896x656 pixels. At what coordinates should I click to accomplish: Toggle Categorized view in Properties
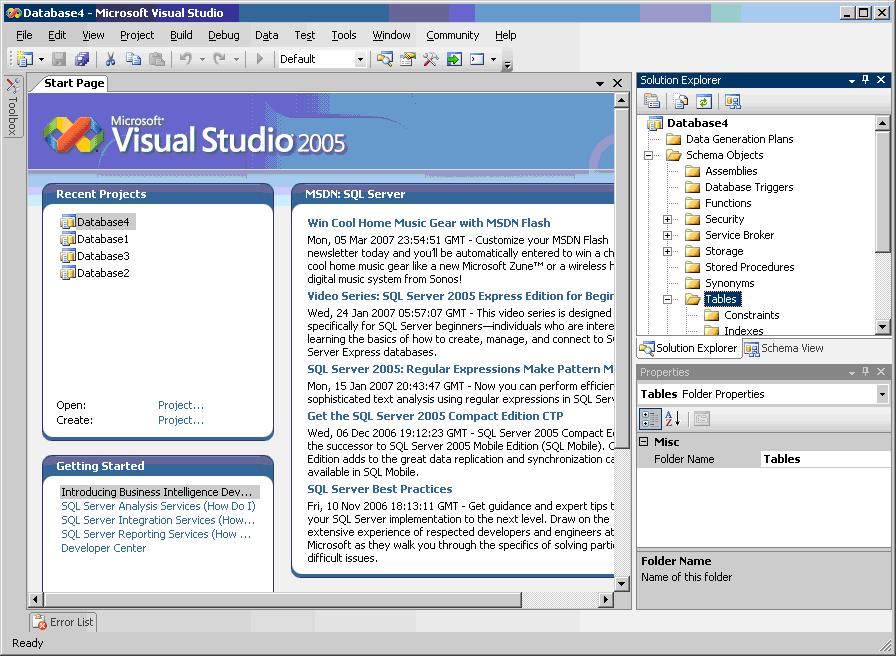650,419
